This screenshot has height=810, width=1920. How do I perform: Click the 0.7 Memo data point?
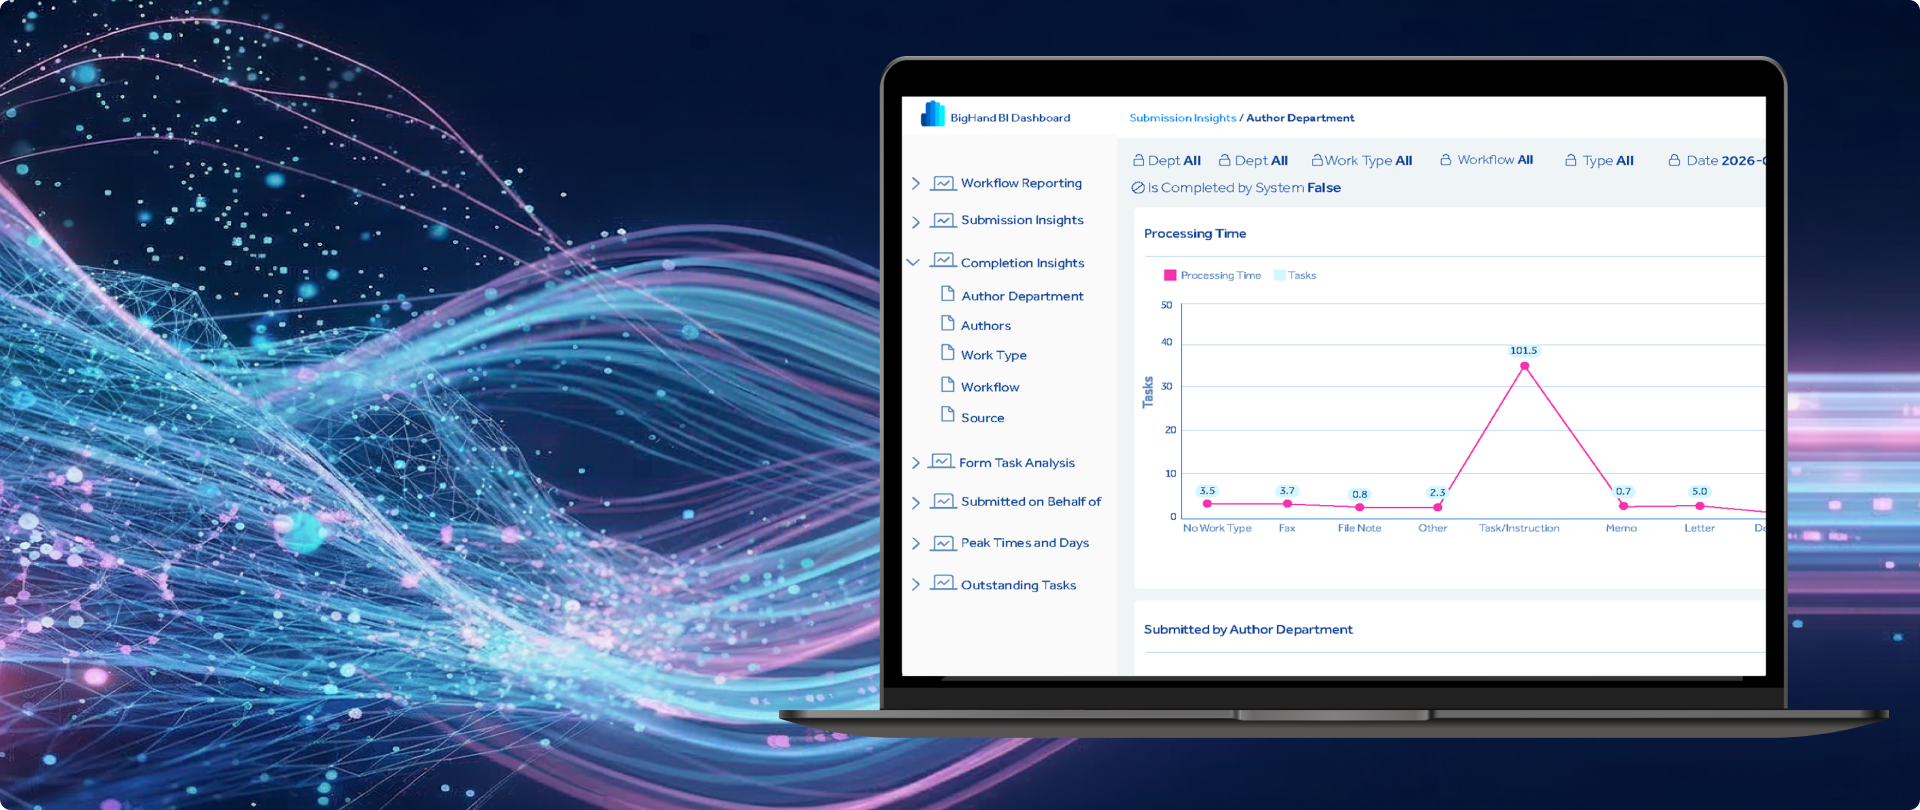[x=1623, y=506]
